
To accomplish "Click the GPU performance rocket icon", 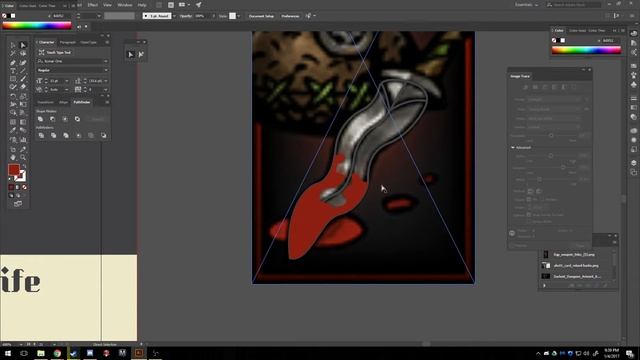I will pos(198,5).
